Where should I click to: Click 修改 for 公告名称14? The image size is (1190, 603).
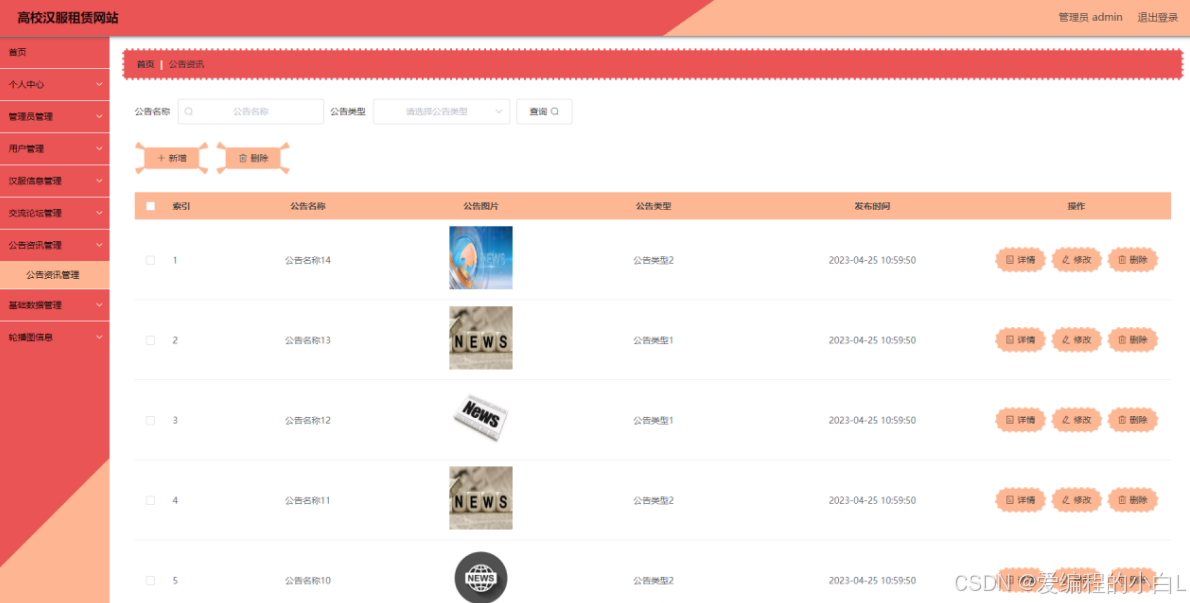coord(1076,259)
